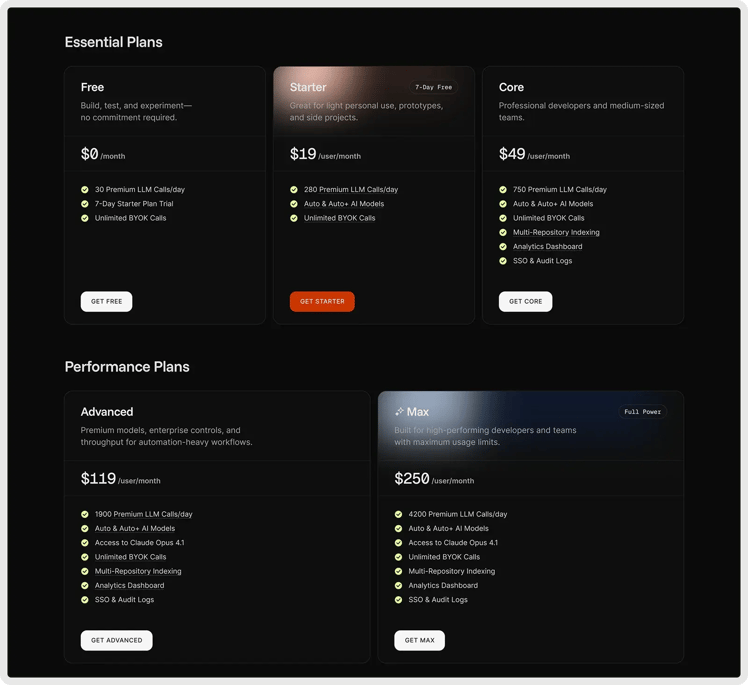Viewport: 748px width, 685px height.
Task: Click the $0 /month price
Action: pos(103,154)
